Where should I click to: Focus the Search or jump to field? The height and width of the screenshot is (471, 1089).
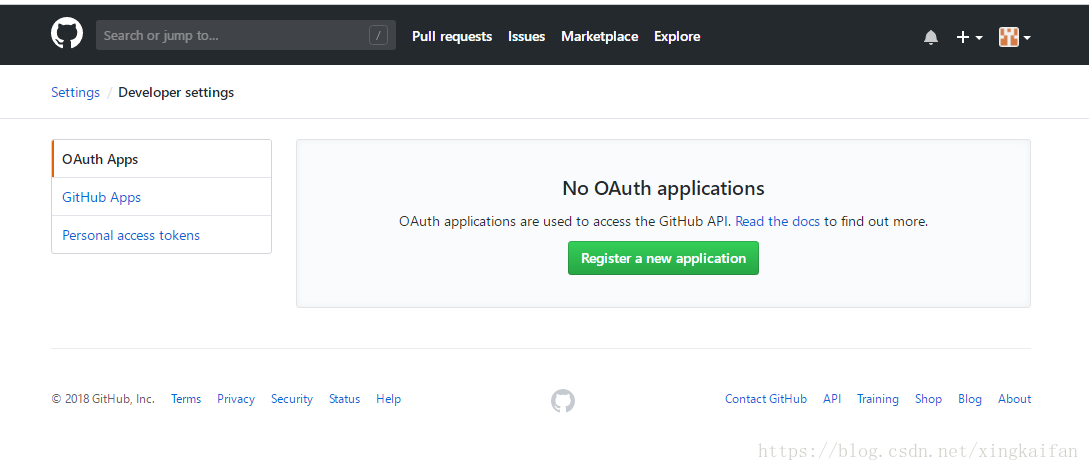pyautogui.click(x=246, y=35)
